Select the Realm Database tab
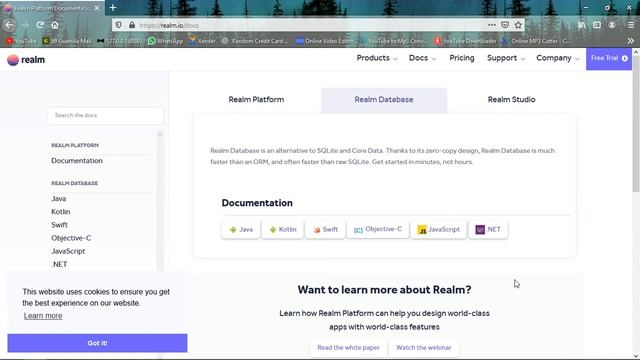The width and height of the screenshot is (640, 360). (x=384, y=100)
